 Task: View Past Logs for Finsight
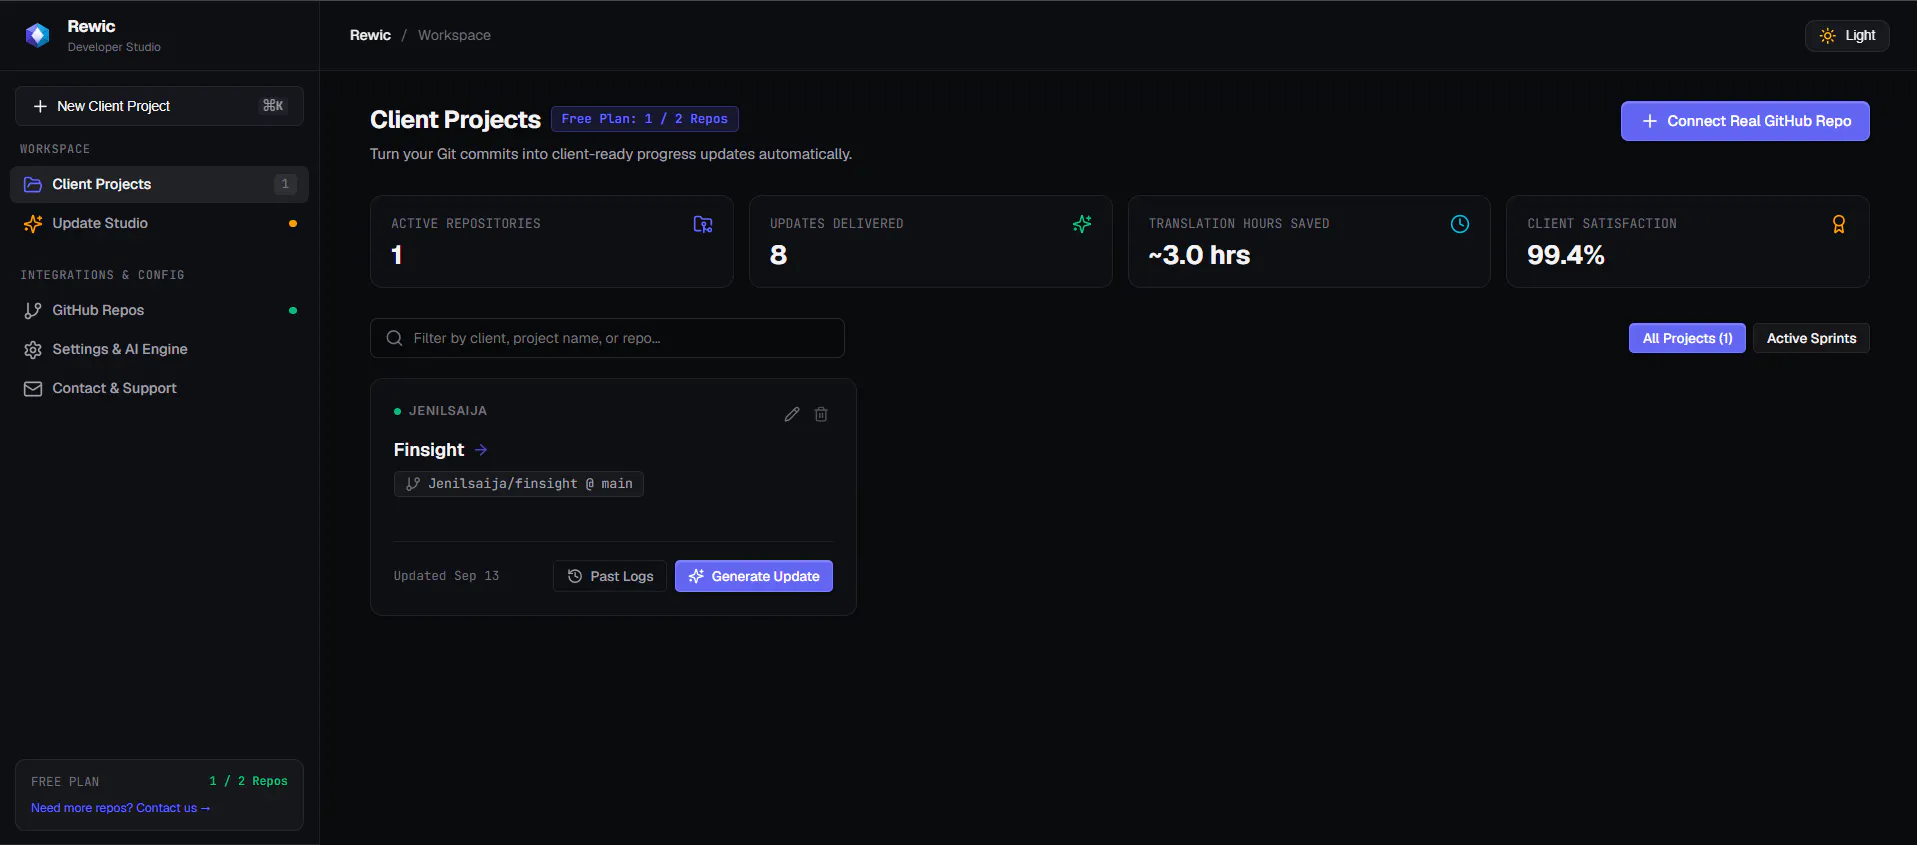pos(610,576)
